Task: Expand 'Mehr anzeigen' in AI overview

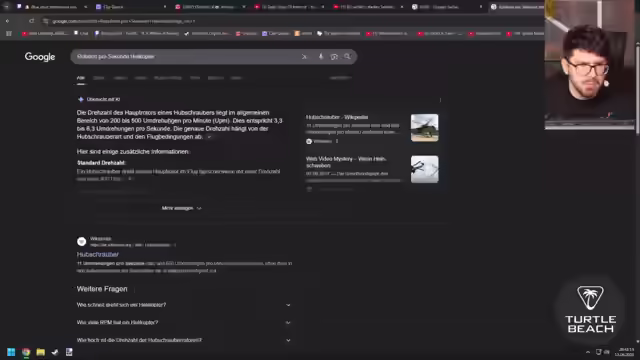Action: tap(181, 208)
